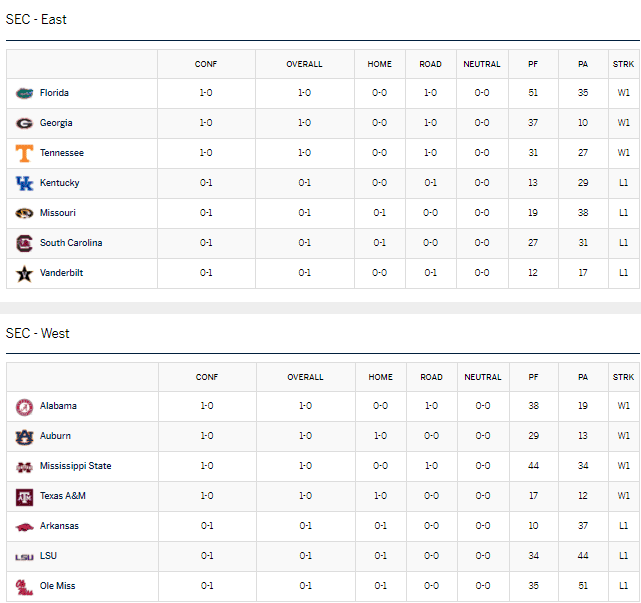Image resolution: width=641 pixels, height=603 pixels.
Task: Sort SEC East by CONF column
Action: point(206,64)
